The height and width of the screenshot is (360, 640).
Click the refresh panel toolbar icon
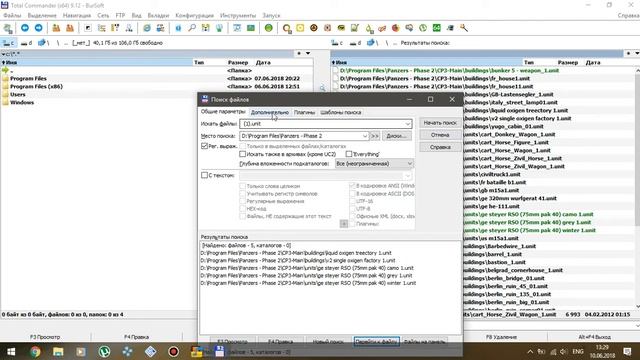coord(8,28)
